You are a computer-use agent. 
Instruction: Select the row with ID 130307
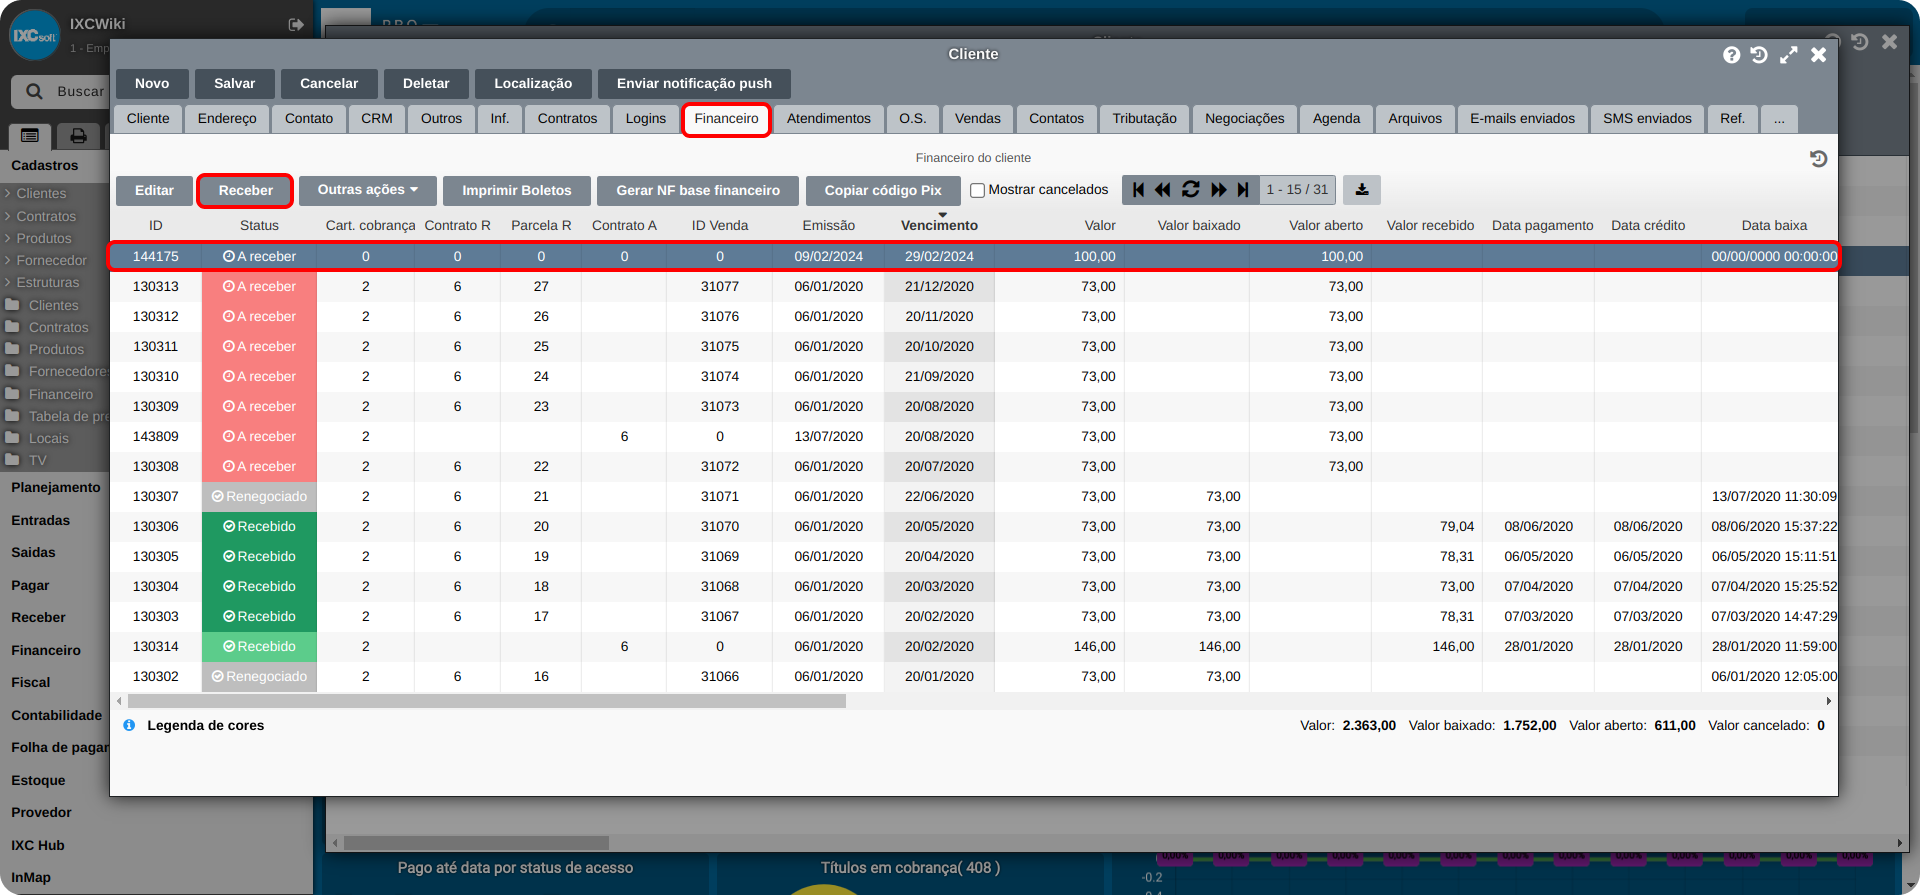[x=973, y=496]
